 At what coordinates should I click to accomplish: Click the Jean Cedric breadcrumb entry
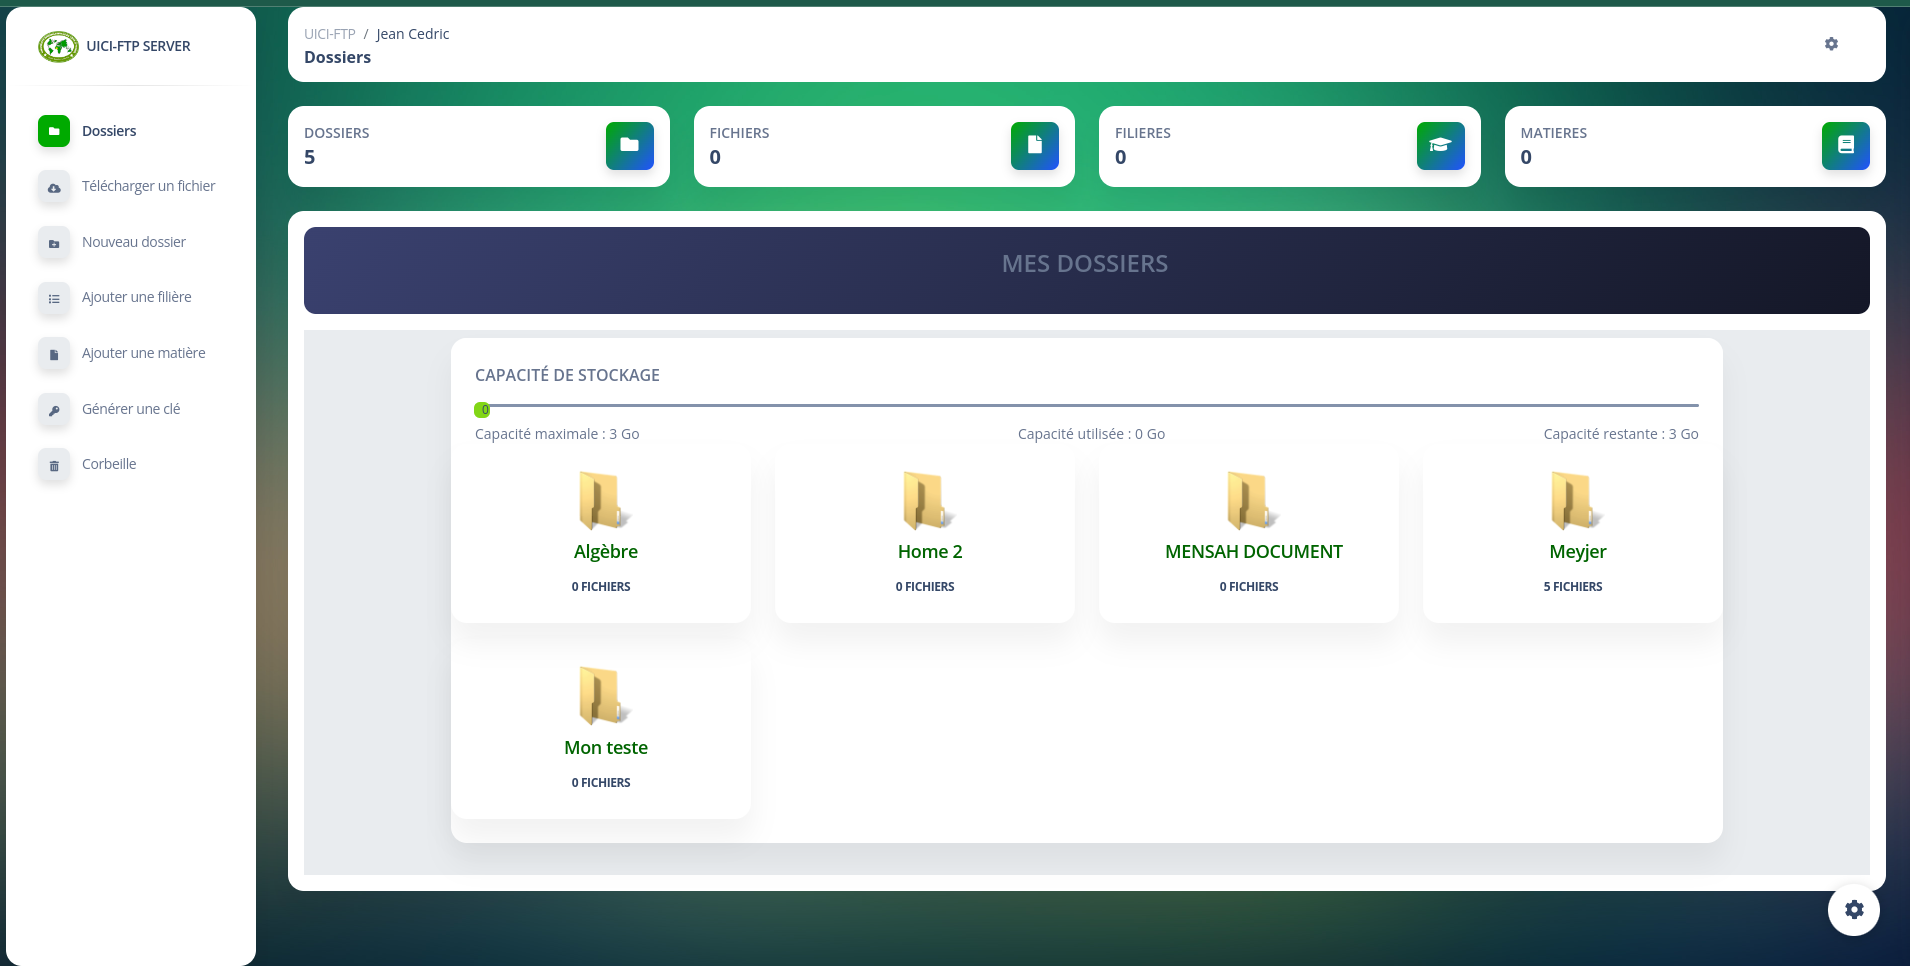click(x=412, y=33)
